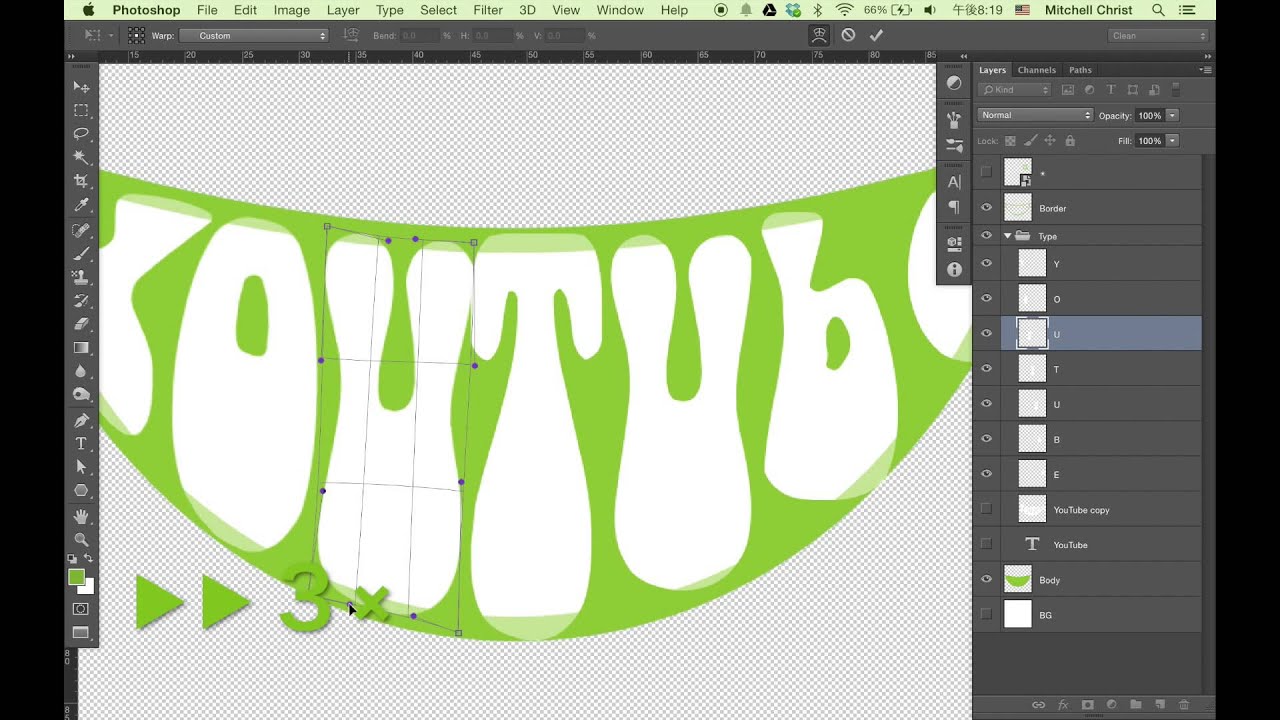This screenshot has width=1280, height=720.
Task: Click the Opacity value field
Action: pyautogui.click(x=1149, y=116)
